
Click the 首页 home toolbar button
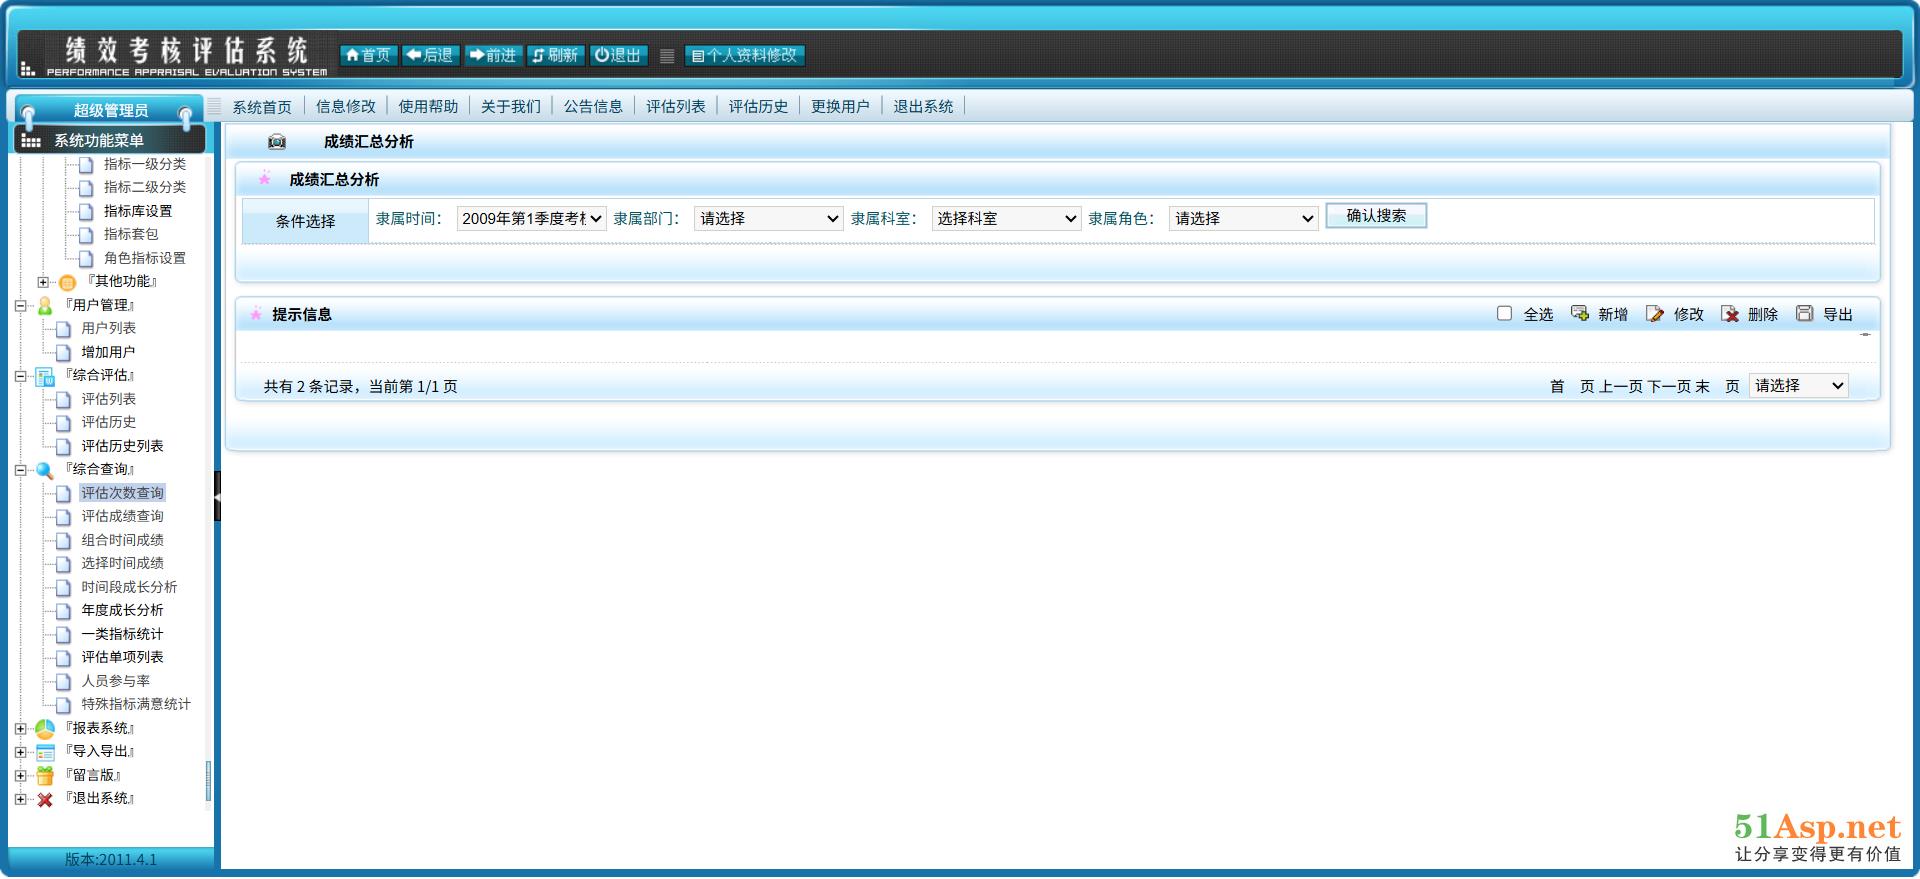pos(368,55)
